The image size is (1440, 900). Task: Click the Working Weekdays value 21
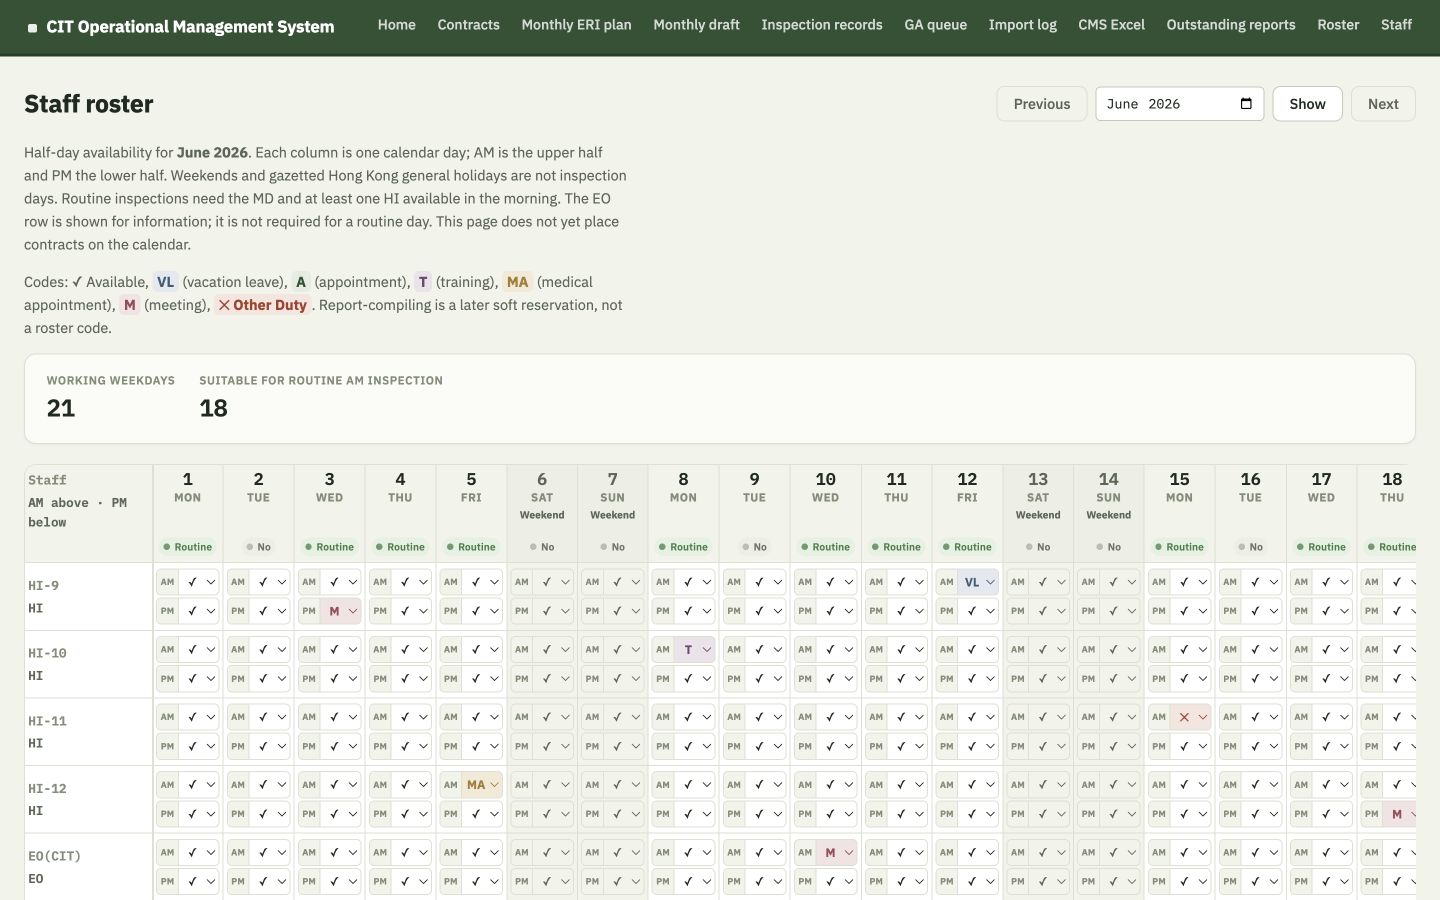point(61,408)
